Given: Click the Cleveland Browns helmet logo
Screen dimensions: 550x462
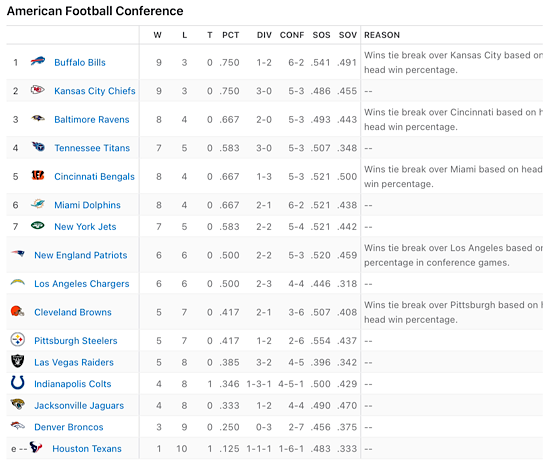Looking at the screenshot, I should click(17, 311).
